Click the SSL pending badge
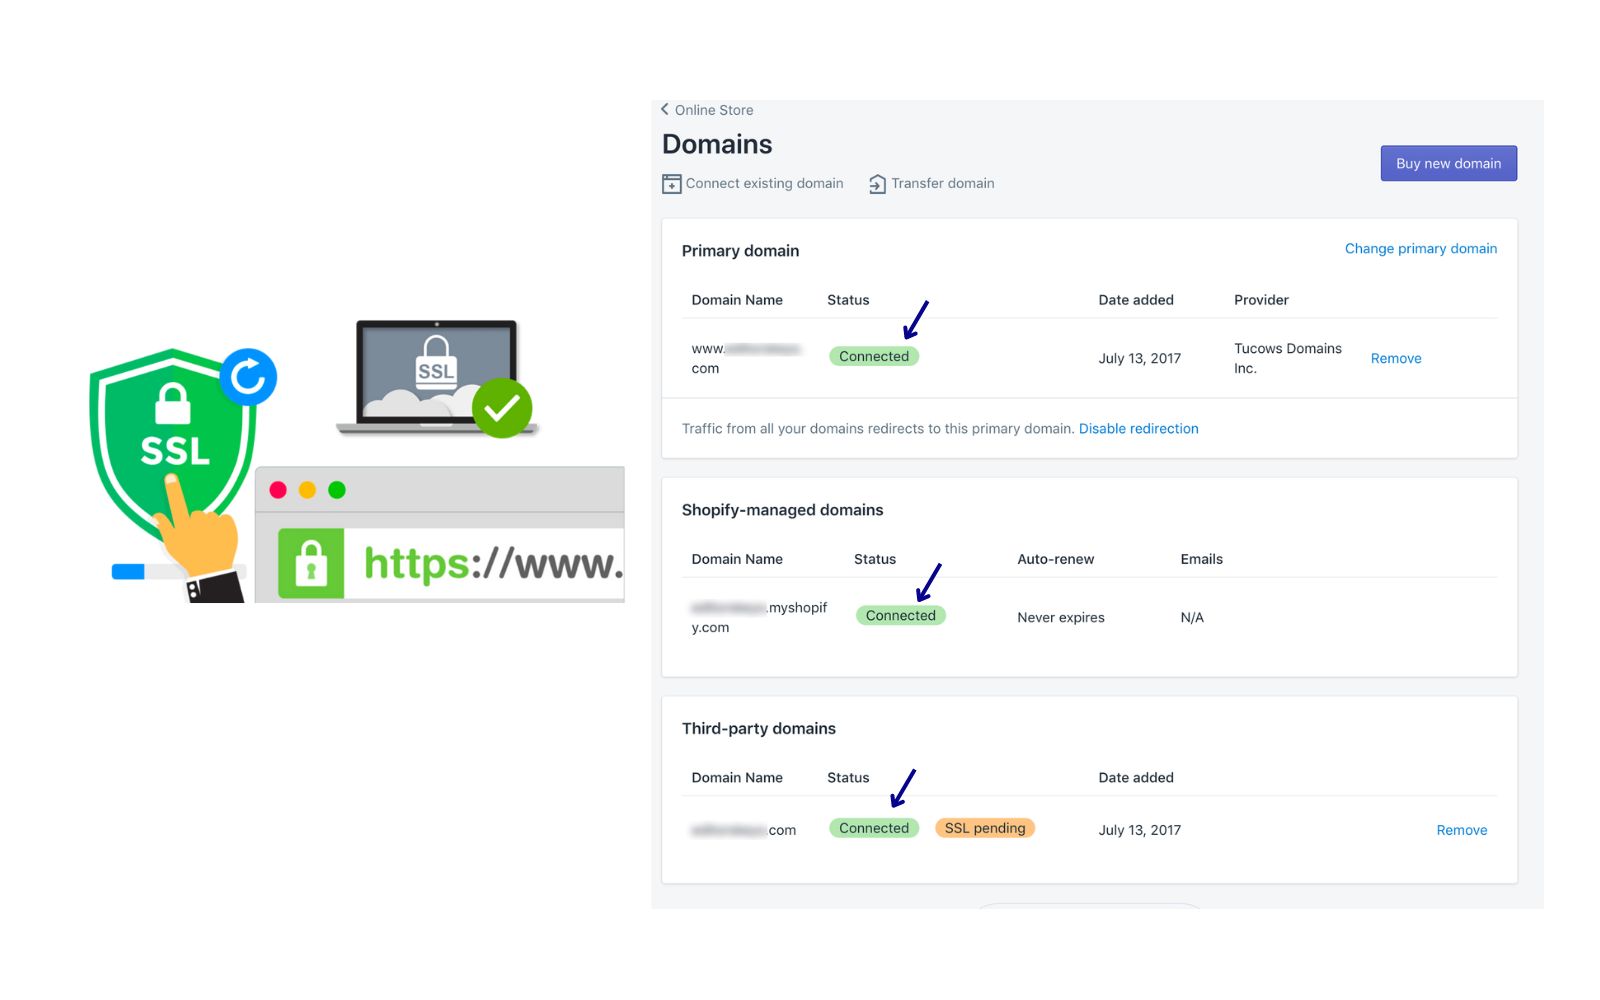This screenshot has height=1000, width=1600. click(x=984, y=828)
